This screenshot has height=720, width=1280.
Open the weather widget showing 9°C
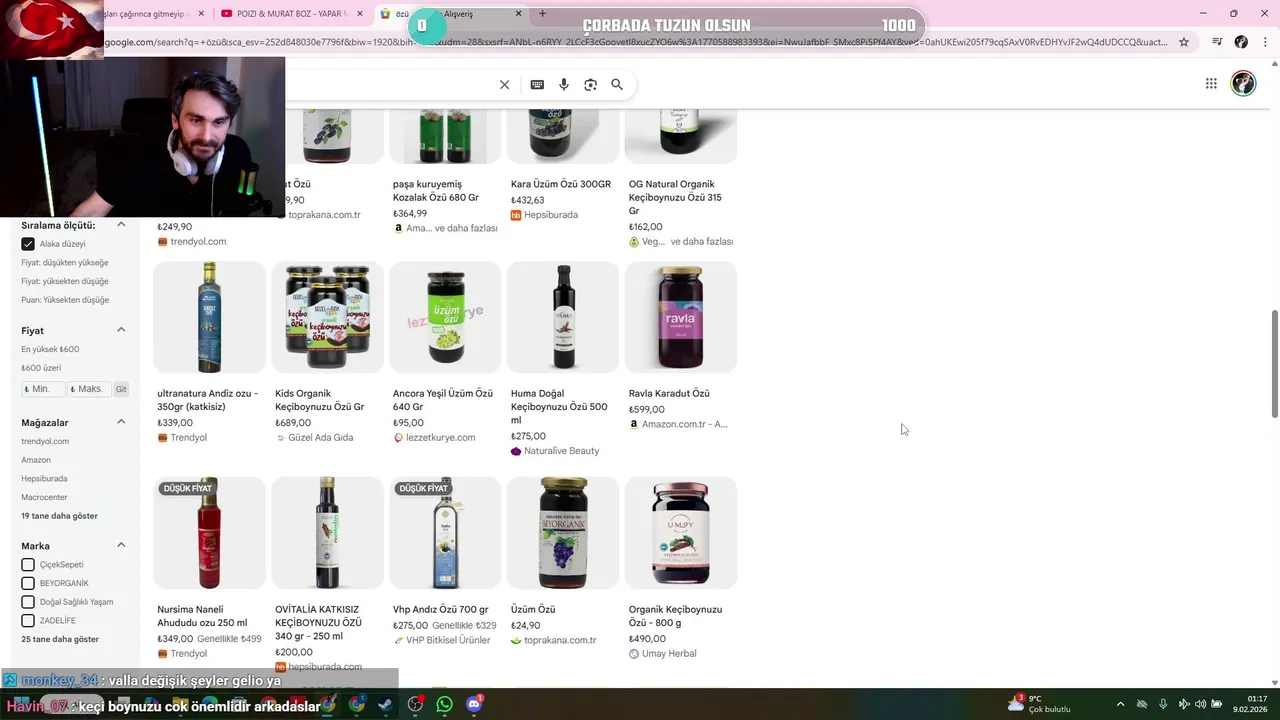click(1040, 704)
